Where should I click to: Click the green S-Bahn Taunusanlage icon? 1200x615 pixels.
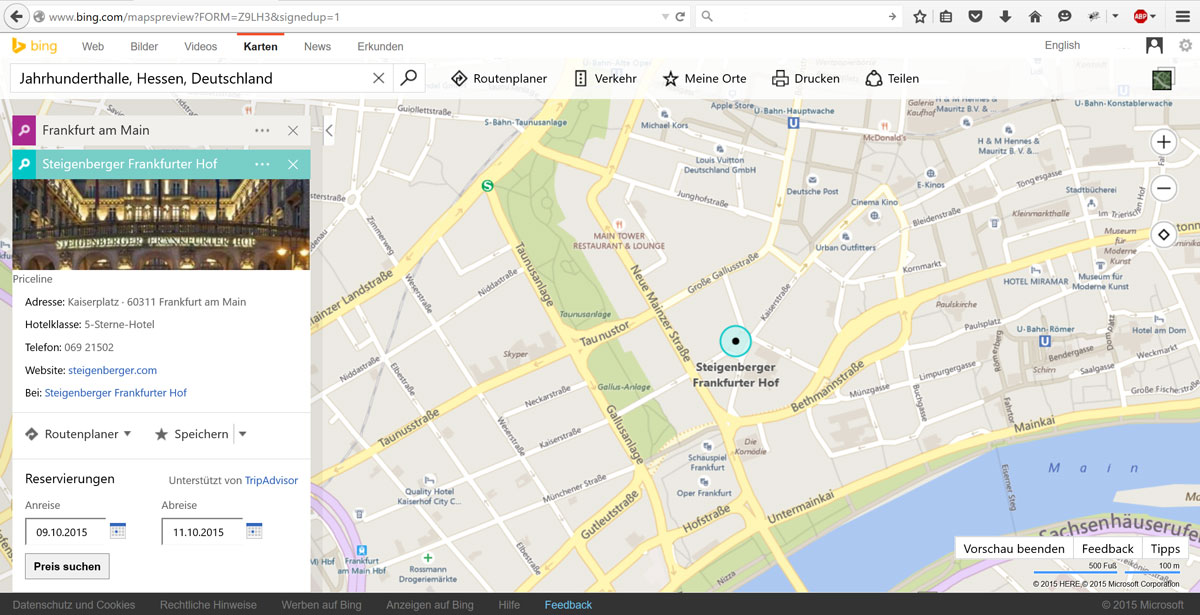(x=488, y=185)
